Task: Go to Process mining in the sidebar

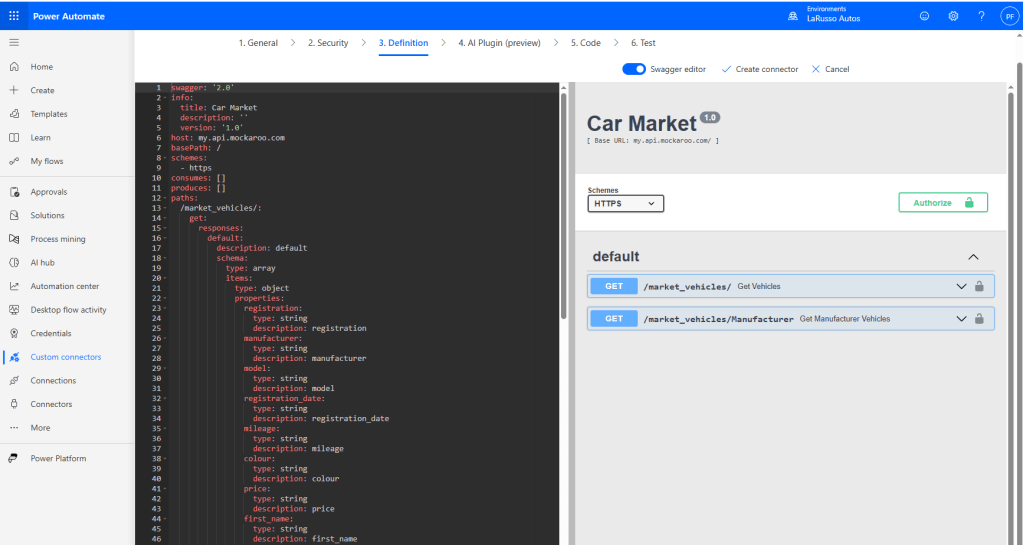Action: (57, 239)
